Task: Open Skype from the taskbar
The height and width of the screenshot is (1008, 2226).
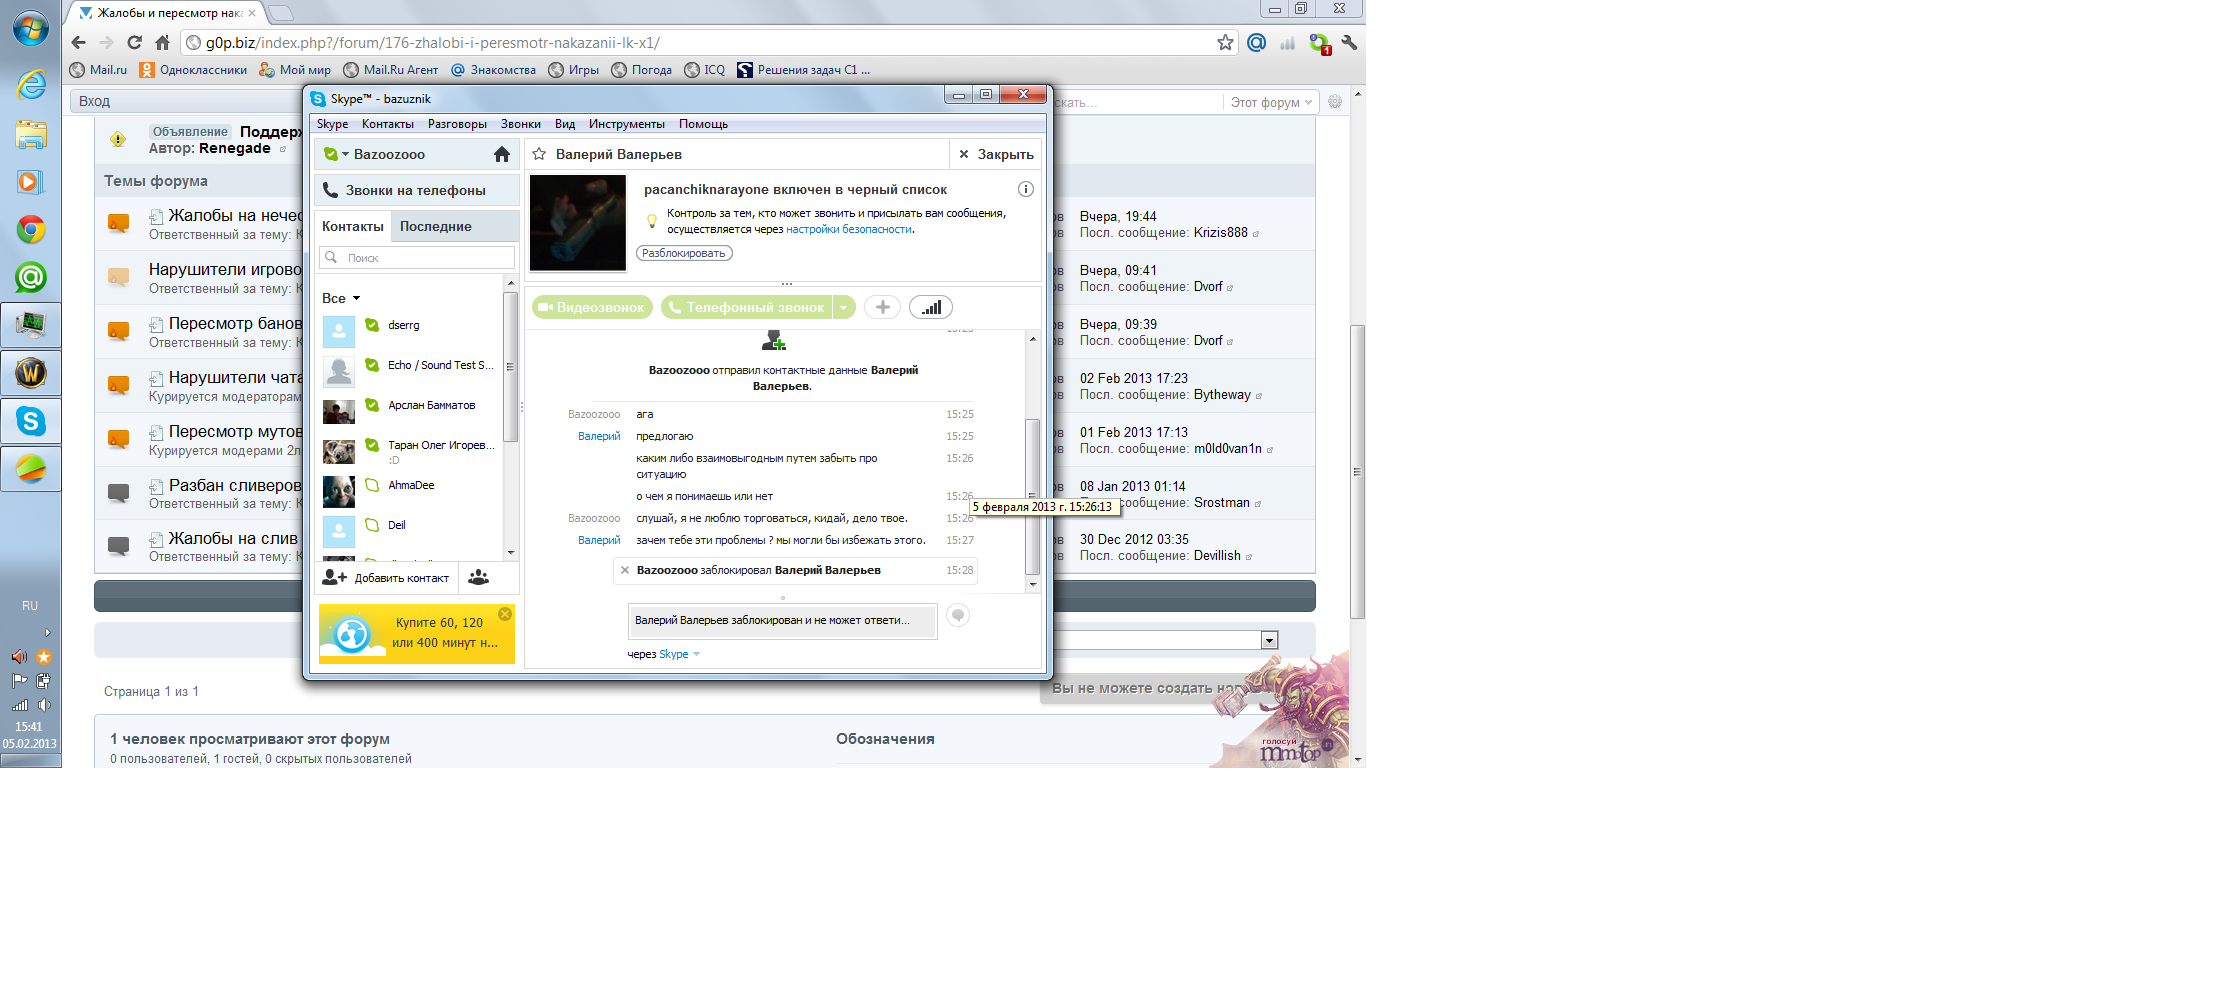Action: [31, 421]
